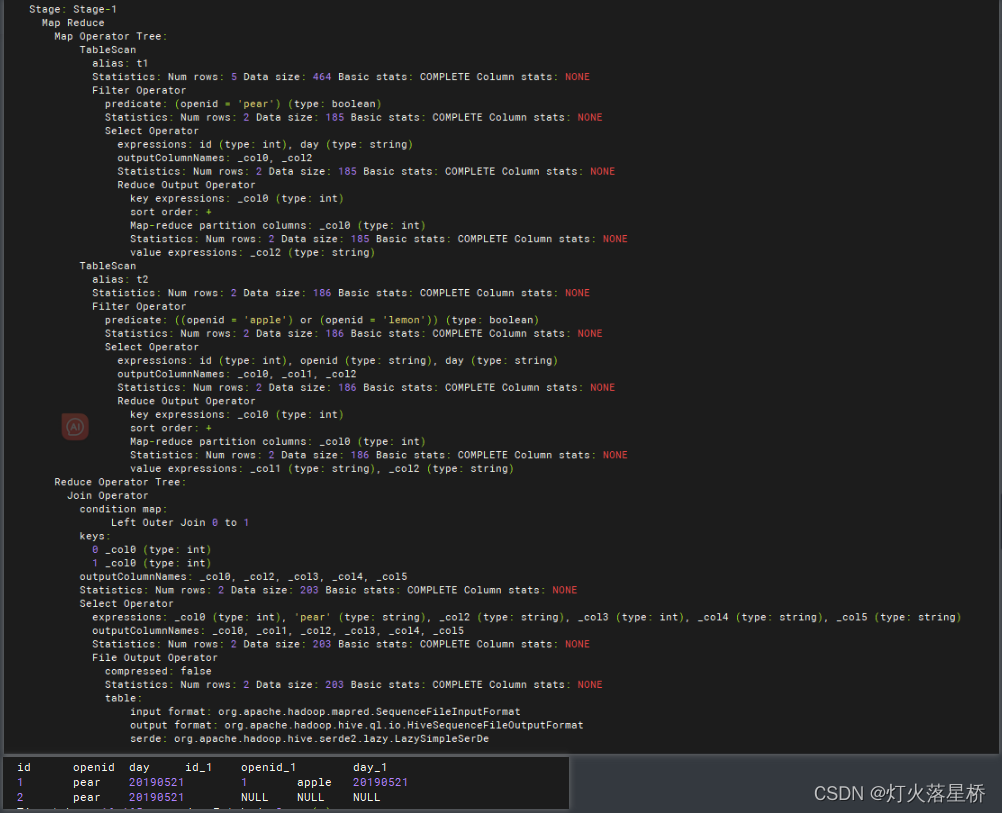Click the 'keys:' line
The image size is (1002, 813).
(95, 536)
